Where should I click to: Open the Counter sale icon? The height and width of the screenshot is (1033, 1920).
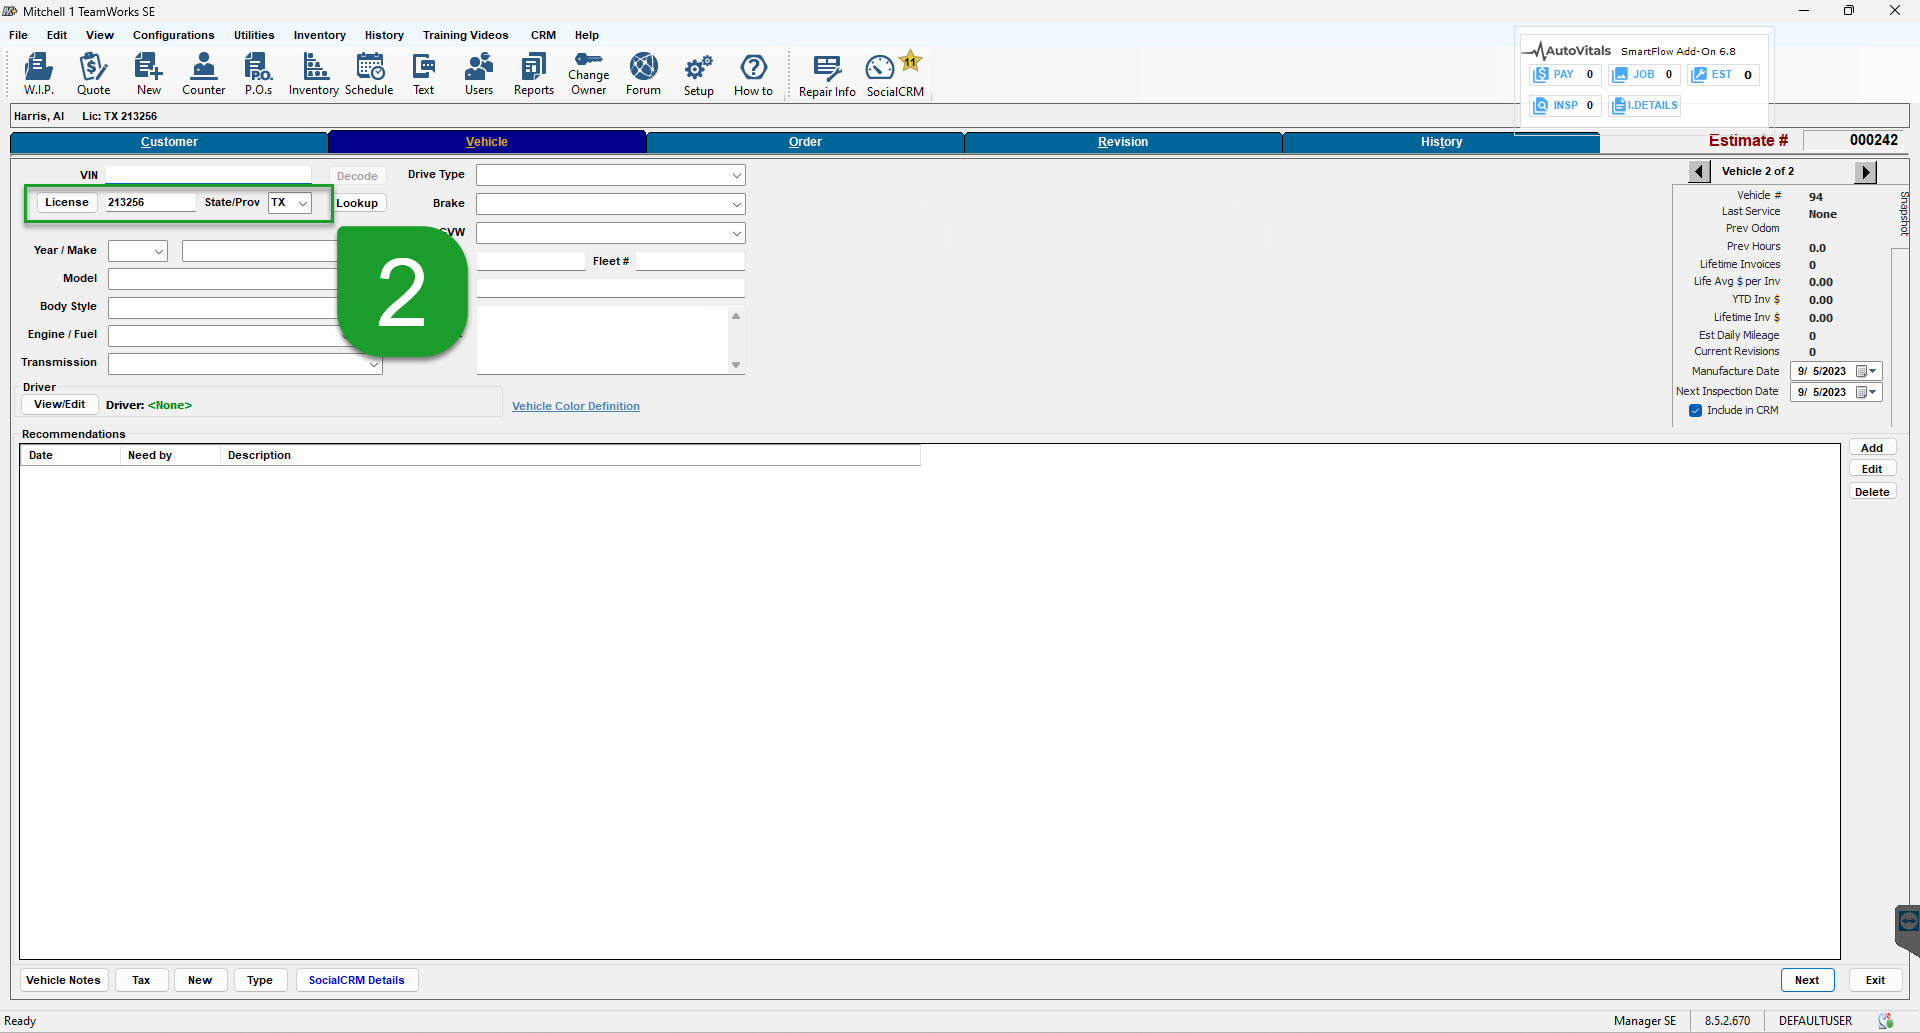203,74
